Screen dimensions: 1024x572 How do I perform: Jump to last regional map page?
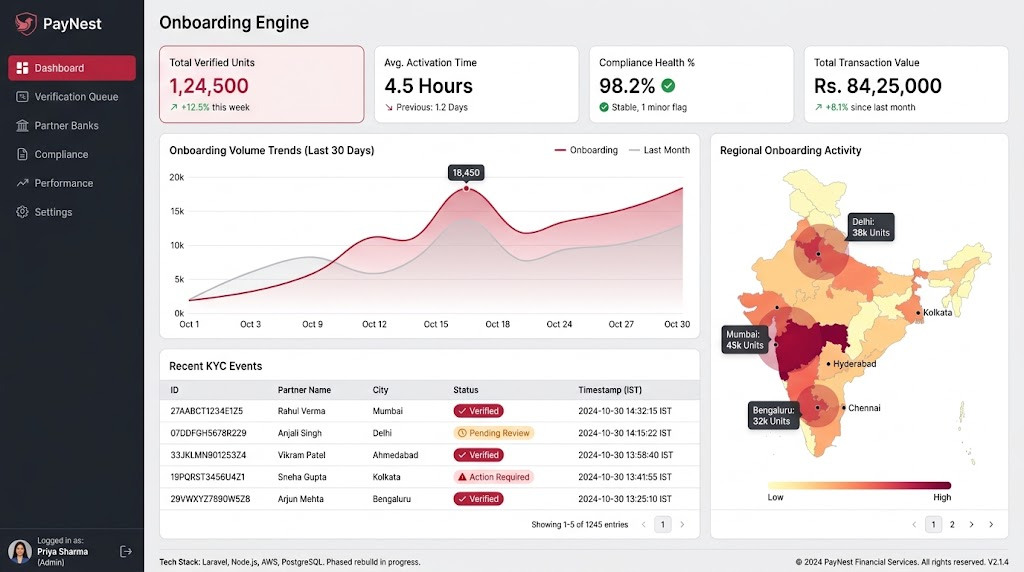pos(991,524)
